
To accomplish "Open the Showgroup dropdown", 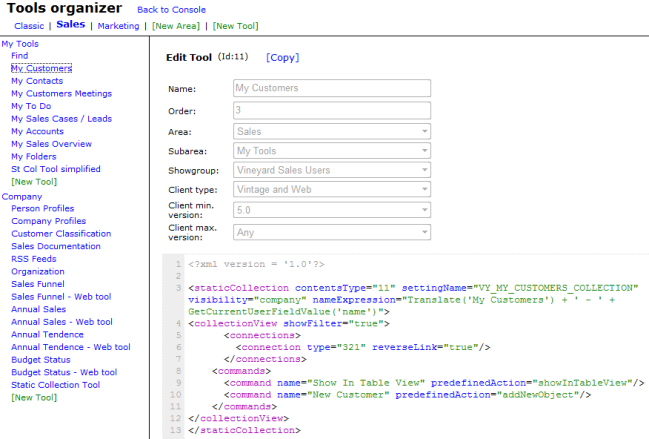I will 332,170.
